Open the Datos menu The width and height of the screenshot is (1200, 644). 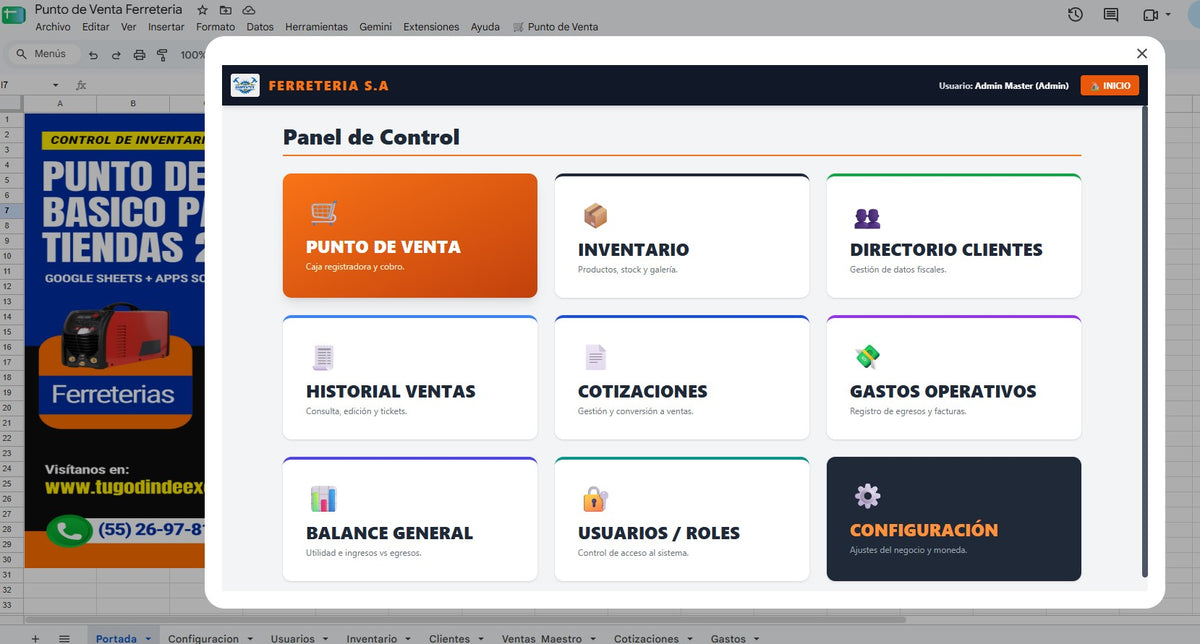click(260, 27)
